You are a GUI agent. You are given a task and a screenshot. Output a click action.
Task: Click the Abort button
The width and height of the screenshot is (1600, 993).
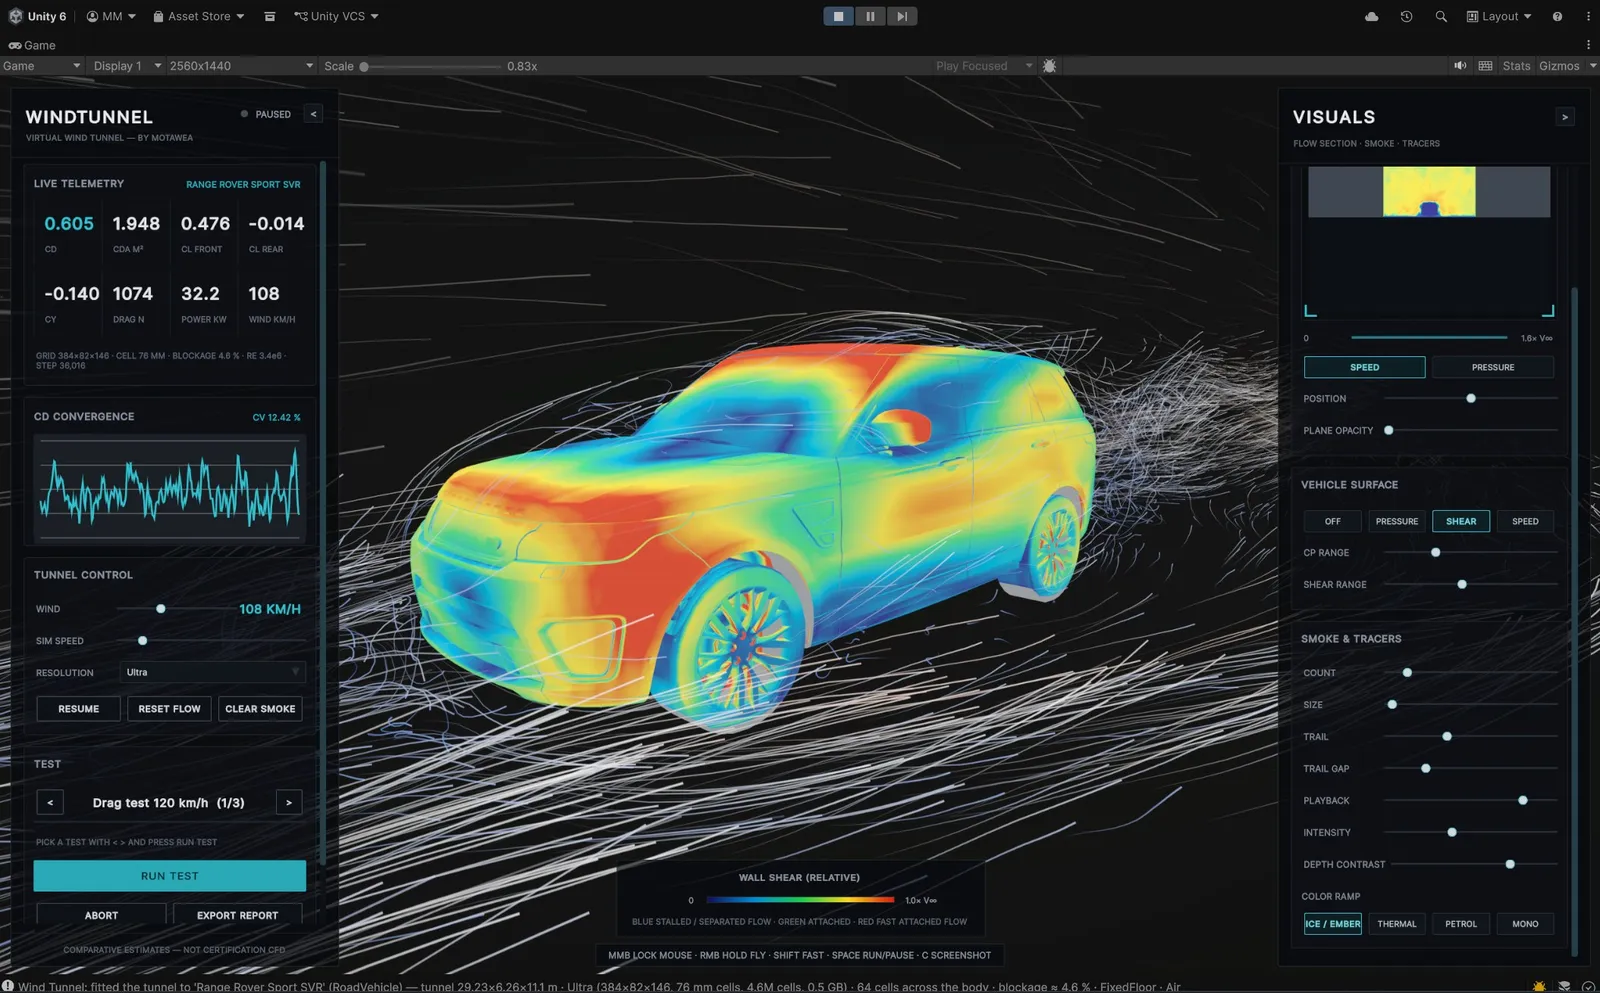point(101,915)
